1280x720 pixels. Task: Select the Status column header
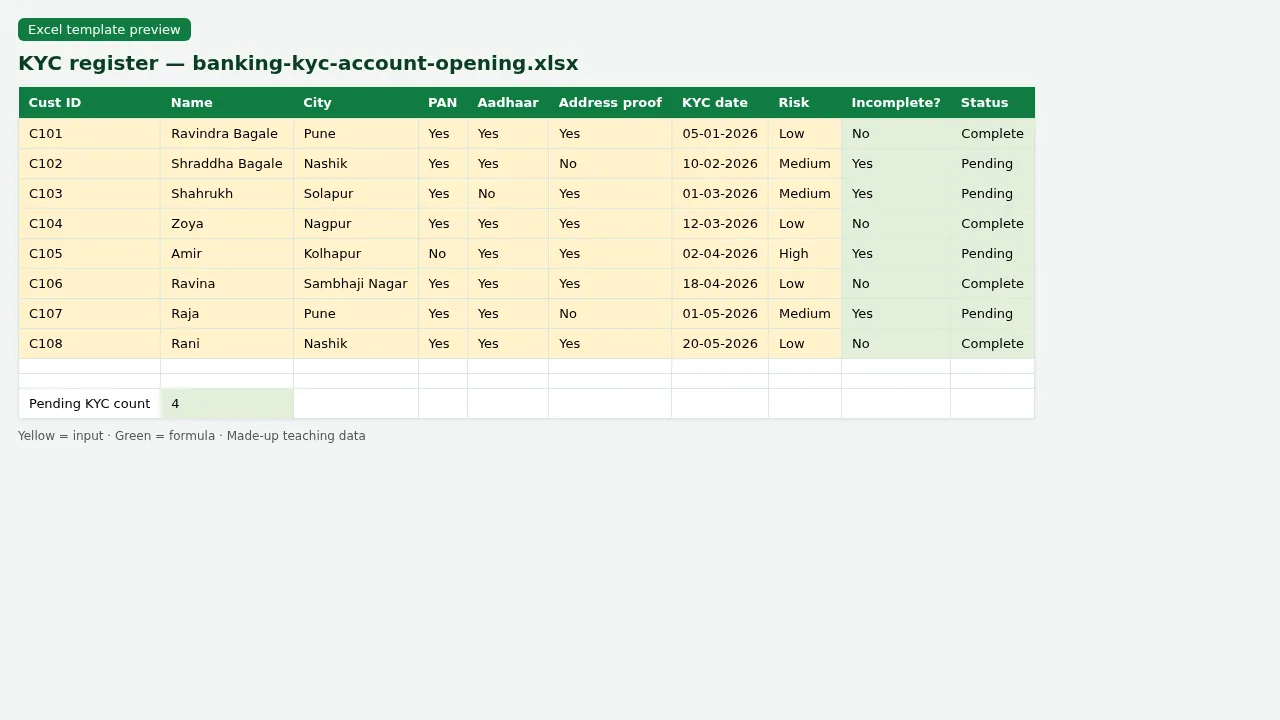[993, 103]
